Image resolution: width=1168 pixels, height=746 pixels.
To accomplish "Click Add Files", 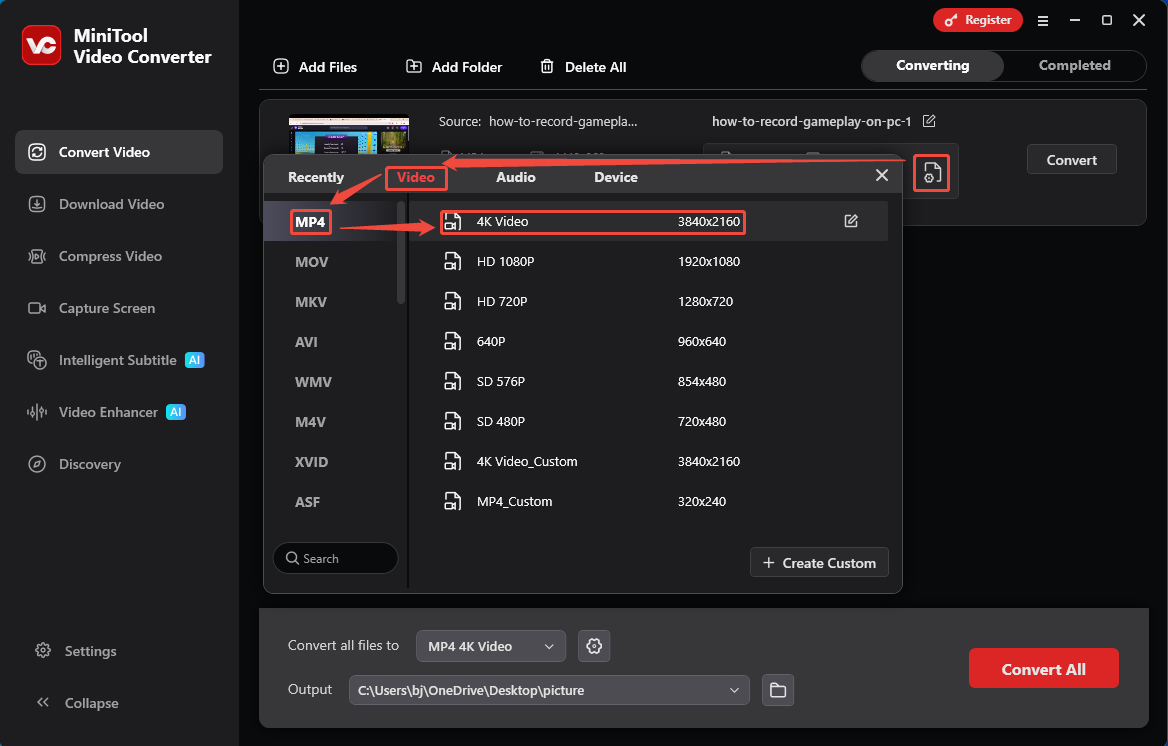I will click(x=315, y=67).
